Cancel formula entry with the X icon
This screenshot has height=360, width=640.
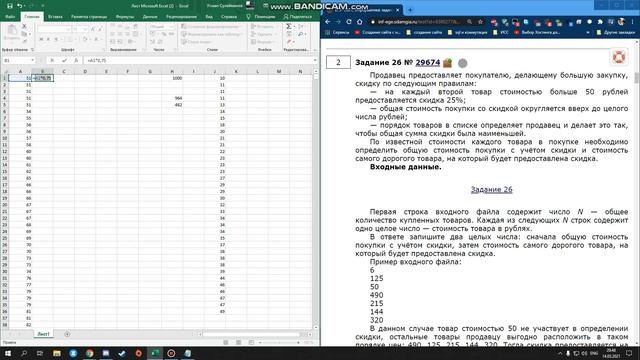coord(52,60)
